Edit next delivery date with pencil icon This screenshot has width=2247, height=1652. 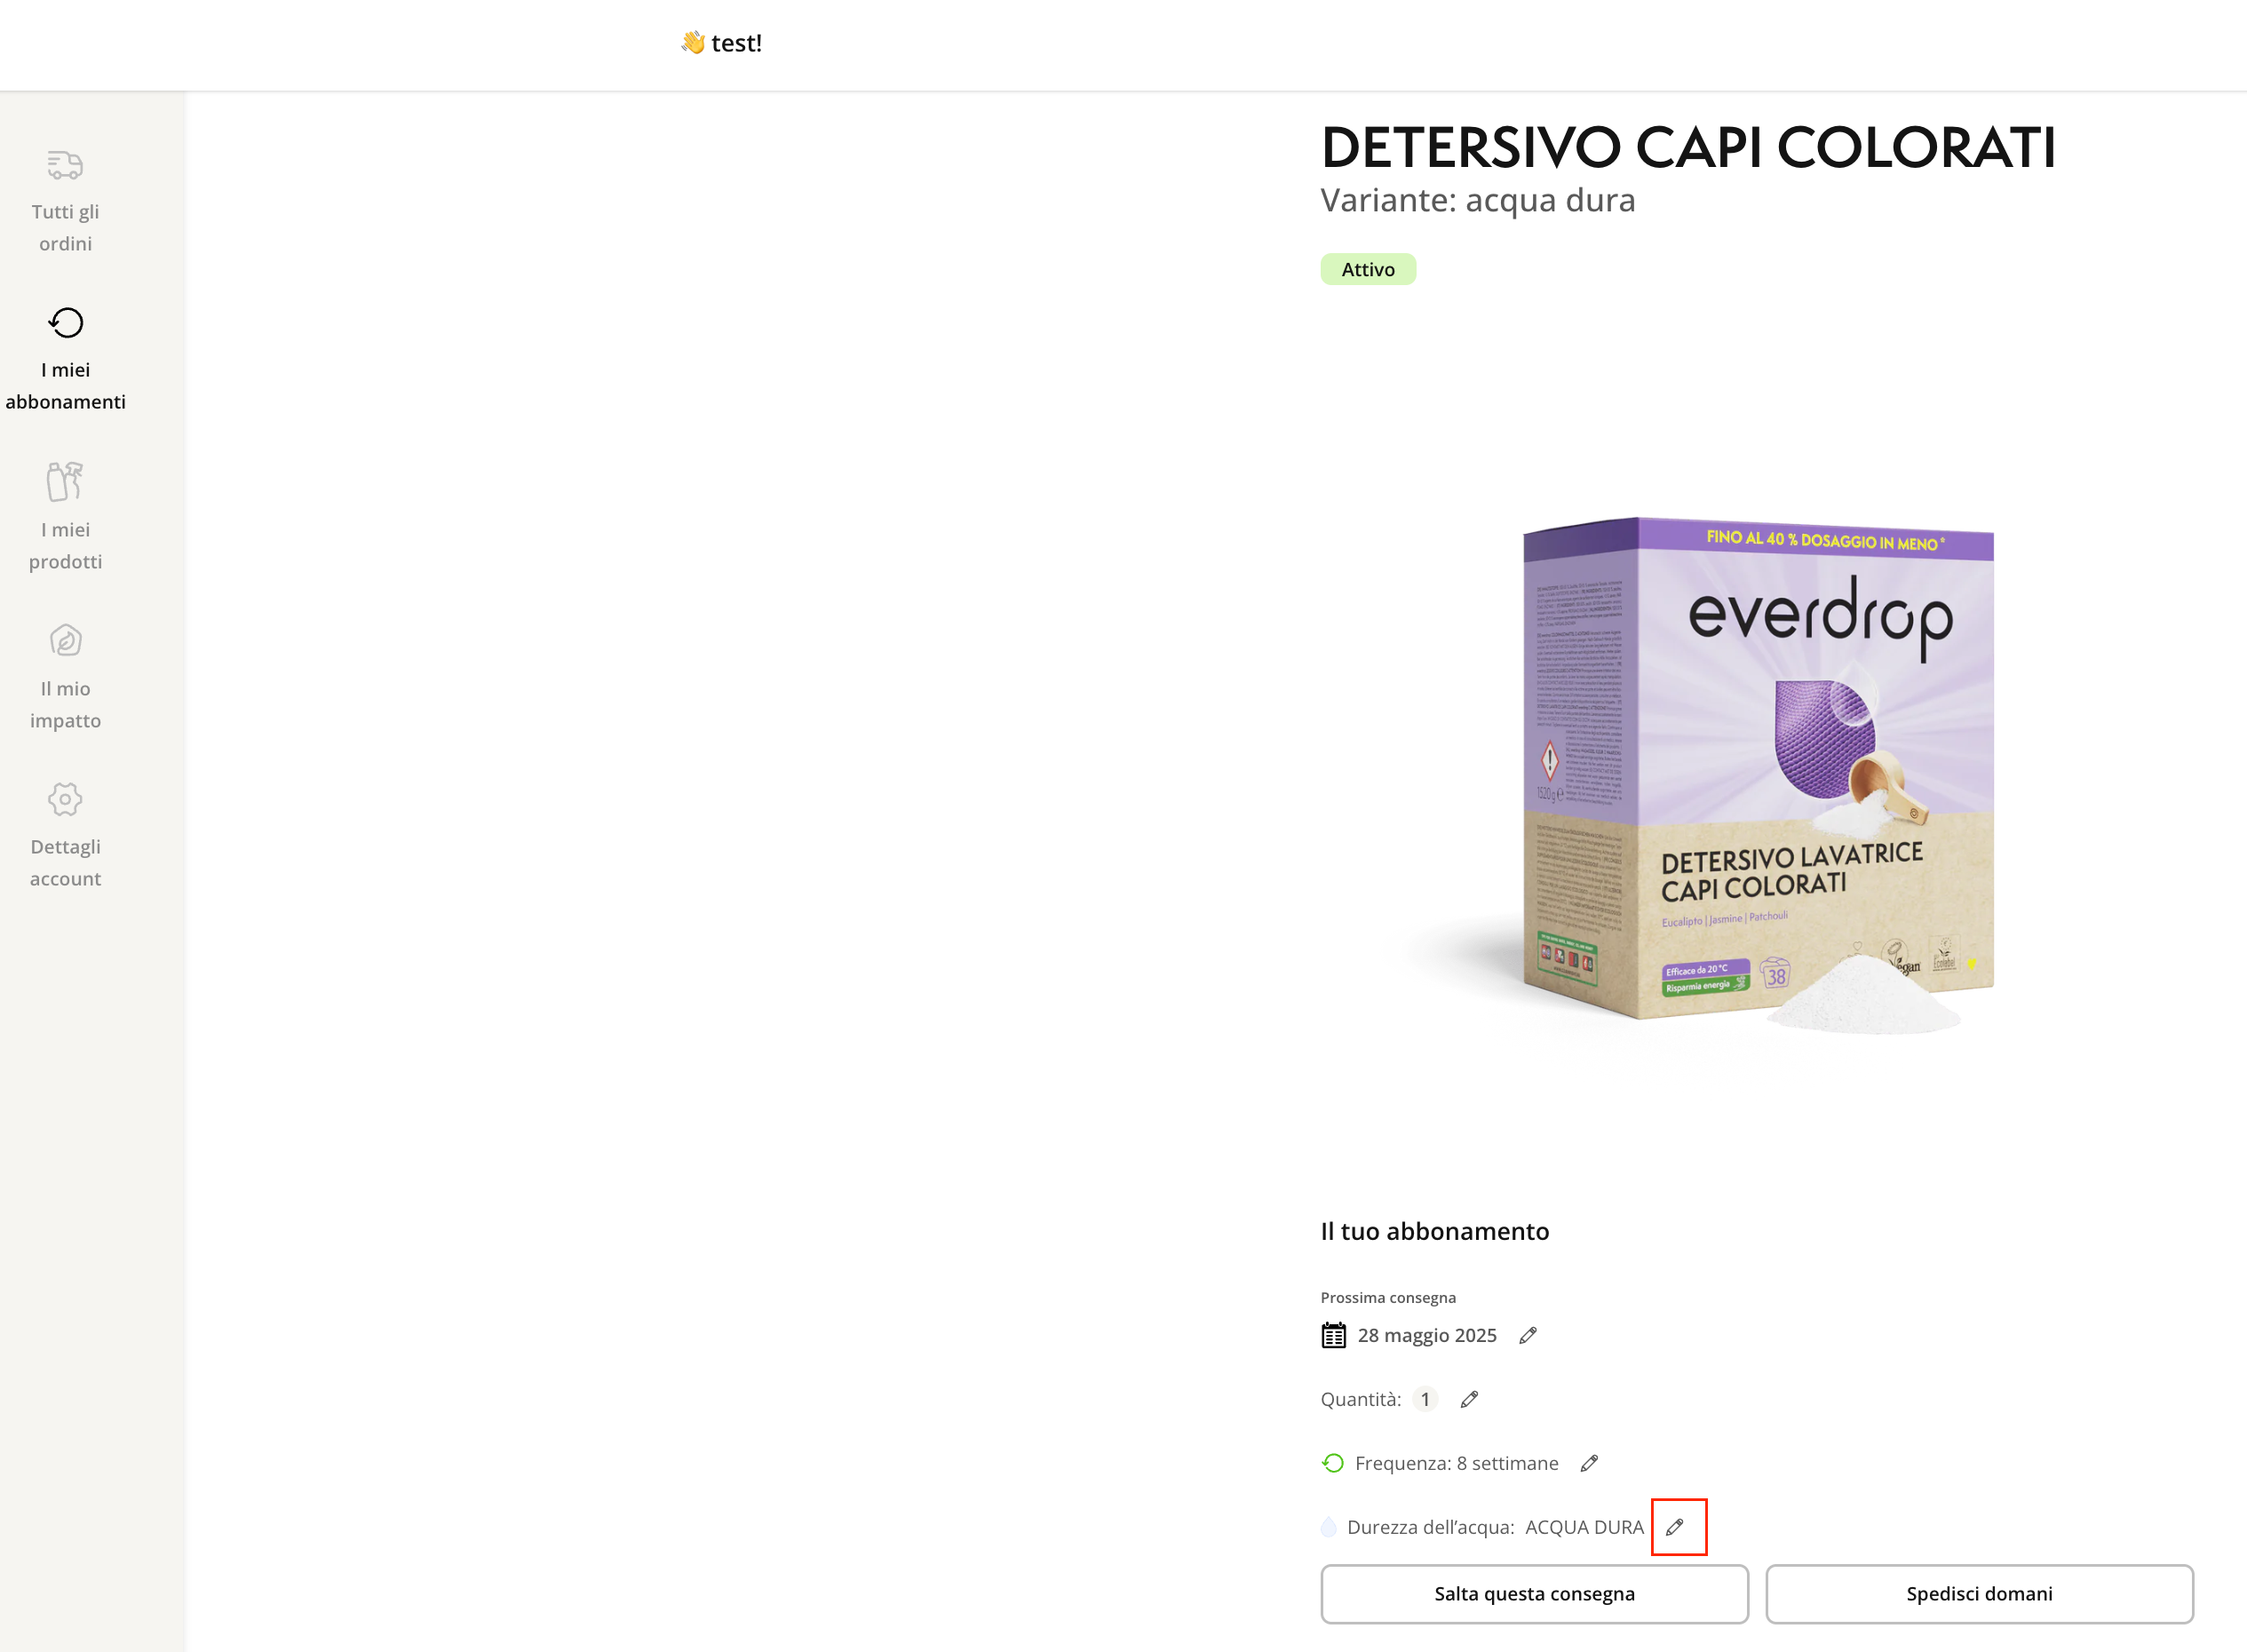click(x=1527, y=1335)
